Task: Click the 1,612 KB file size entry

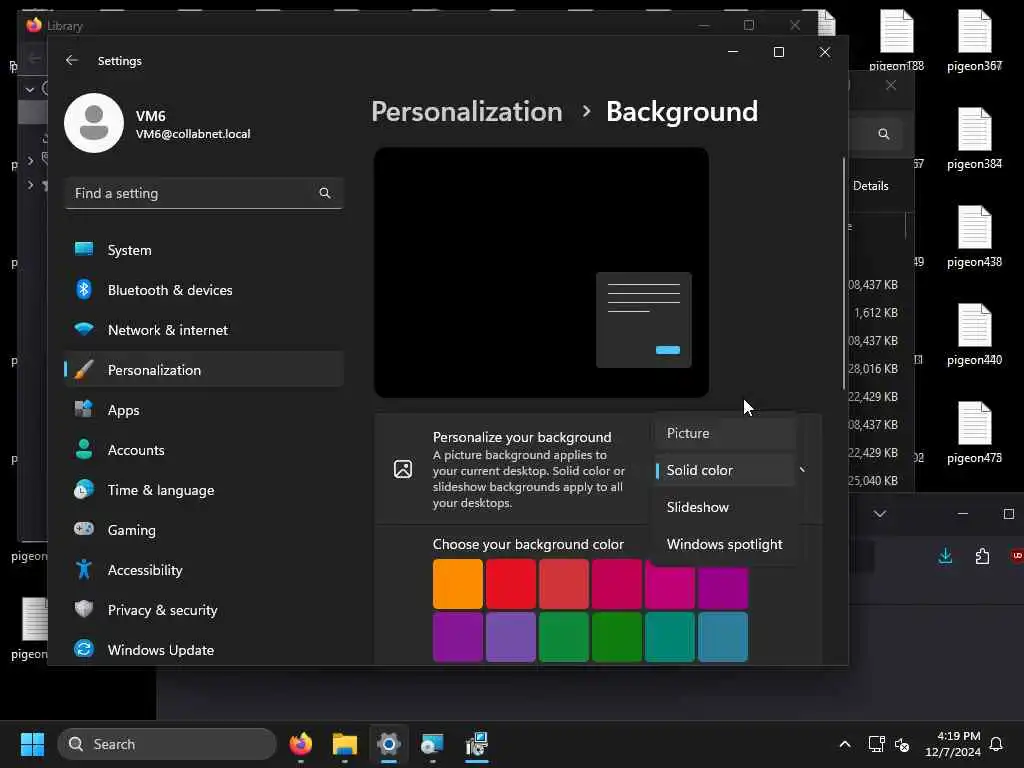Action: (x=876, y=313)
